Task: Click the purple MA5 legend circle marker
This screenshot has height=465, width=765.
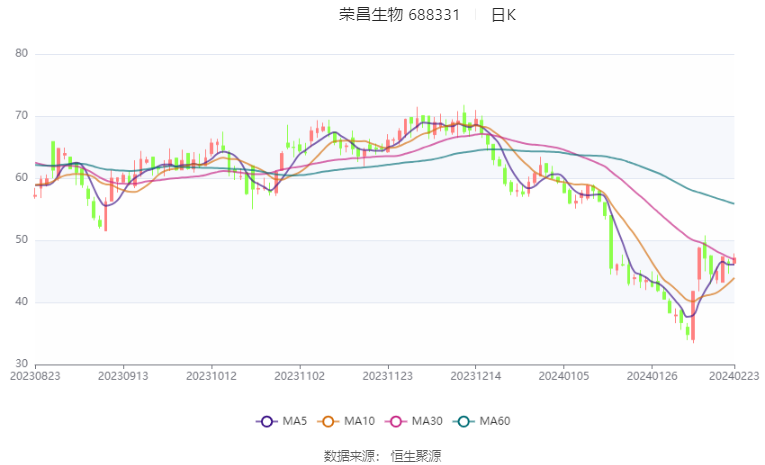Action: point(265,422)
